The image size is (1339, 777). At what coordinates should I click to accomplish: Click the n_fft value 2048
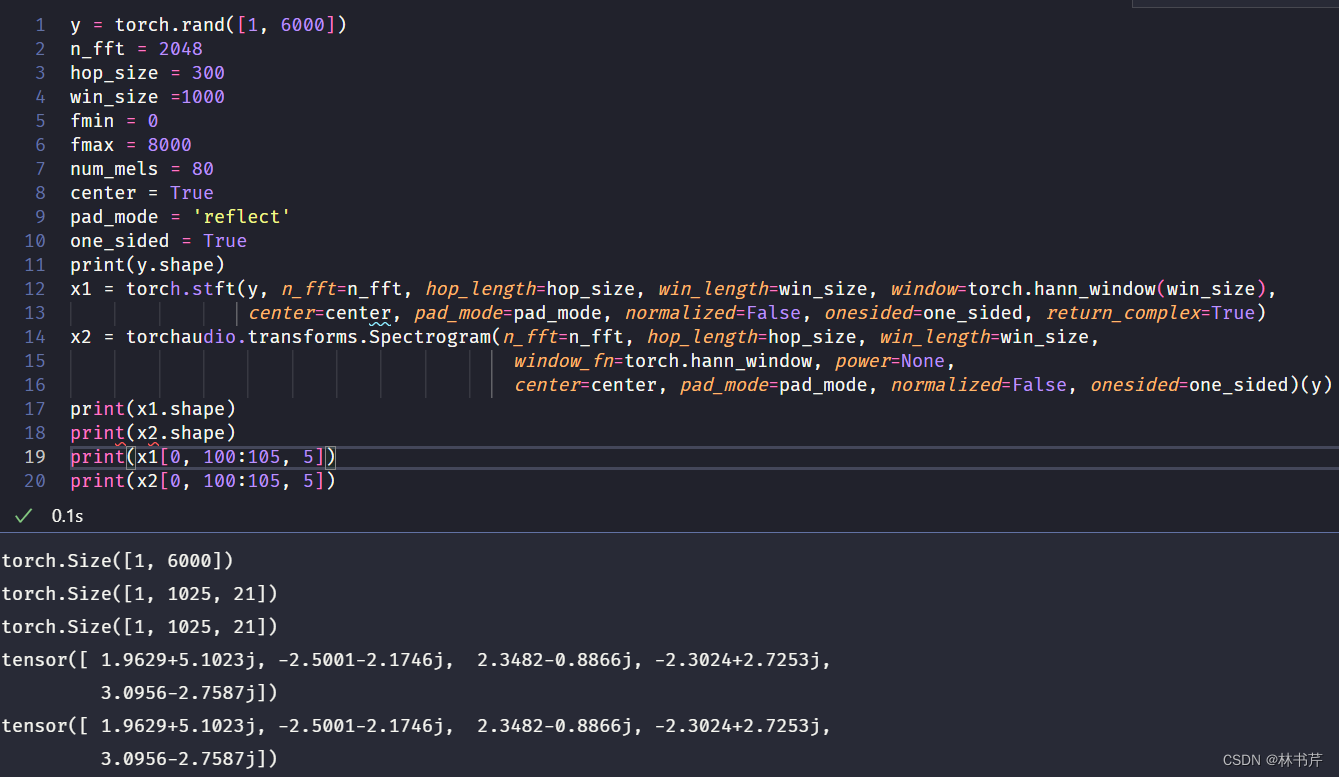[181, 49]
